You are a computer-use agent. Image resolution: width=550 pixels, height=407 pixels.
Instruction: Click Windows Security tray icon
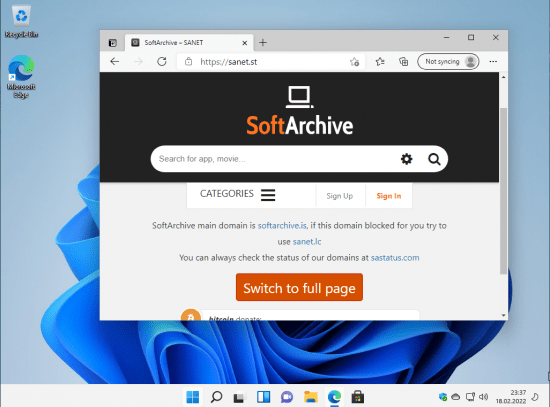click(443, 397)
